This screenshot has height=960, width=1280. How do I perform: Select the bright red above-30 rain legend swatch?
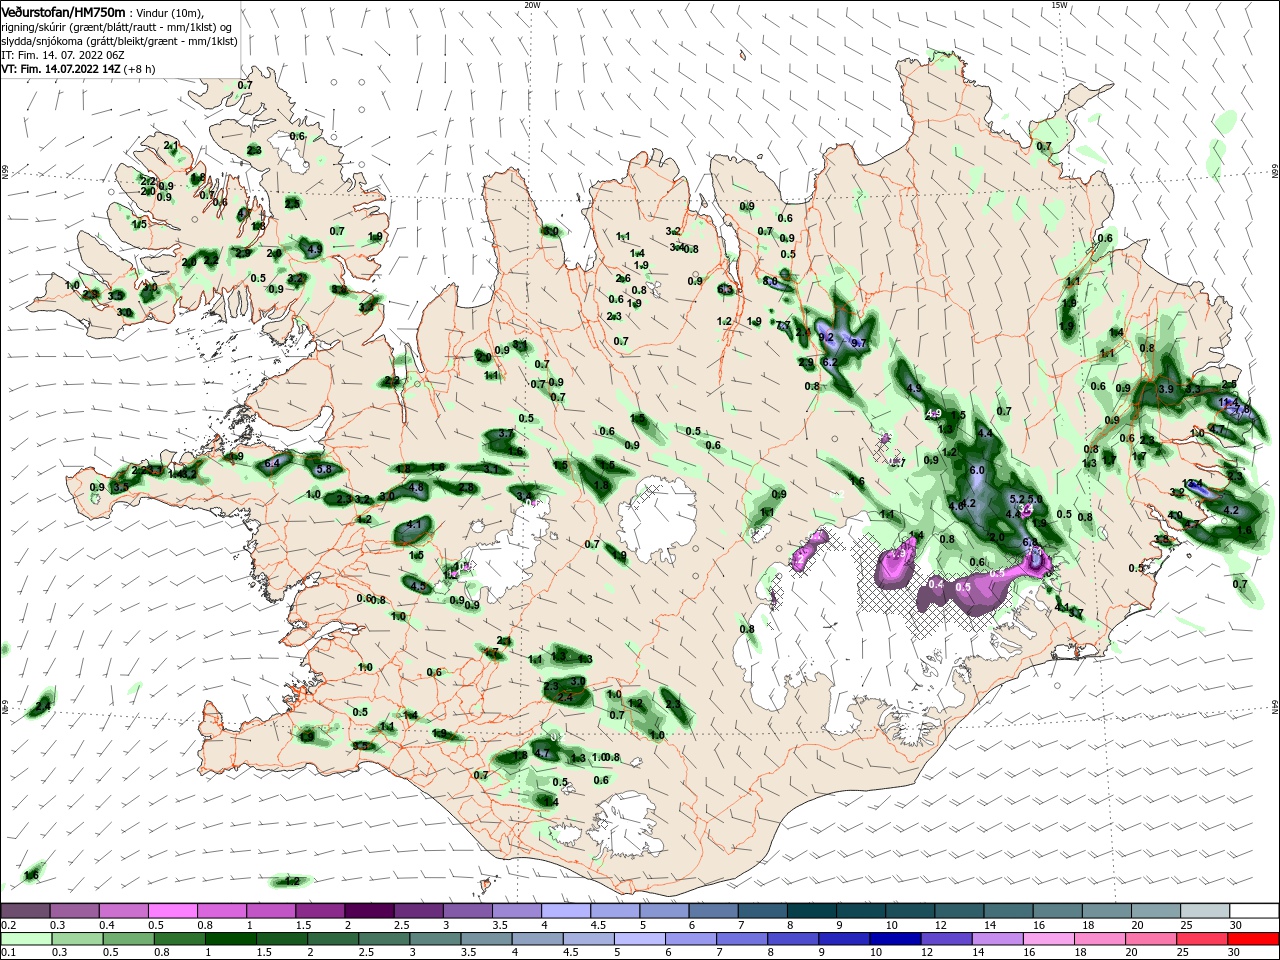[1254, 939]
